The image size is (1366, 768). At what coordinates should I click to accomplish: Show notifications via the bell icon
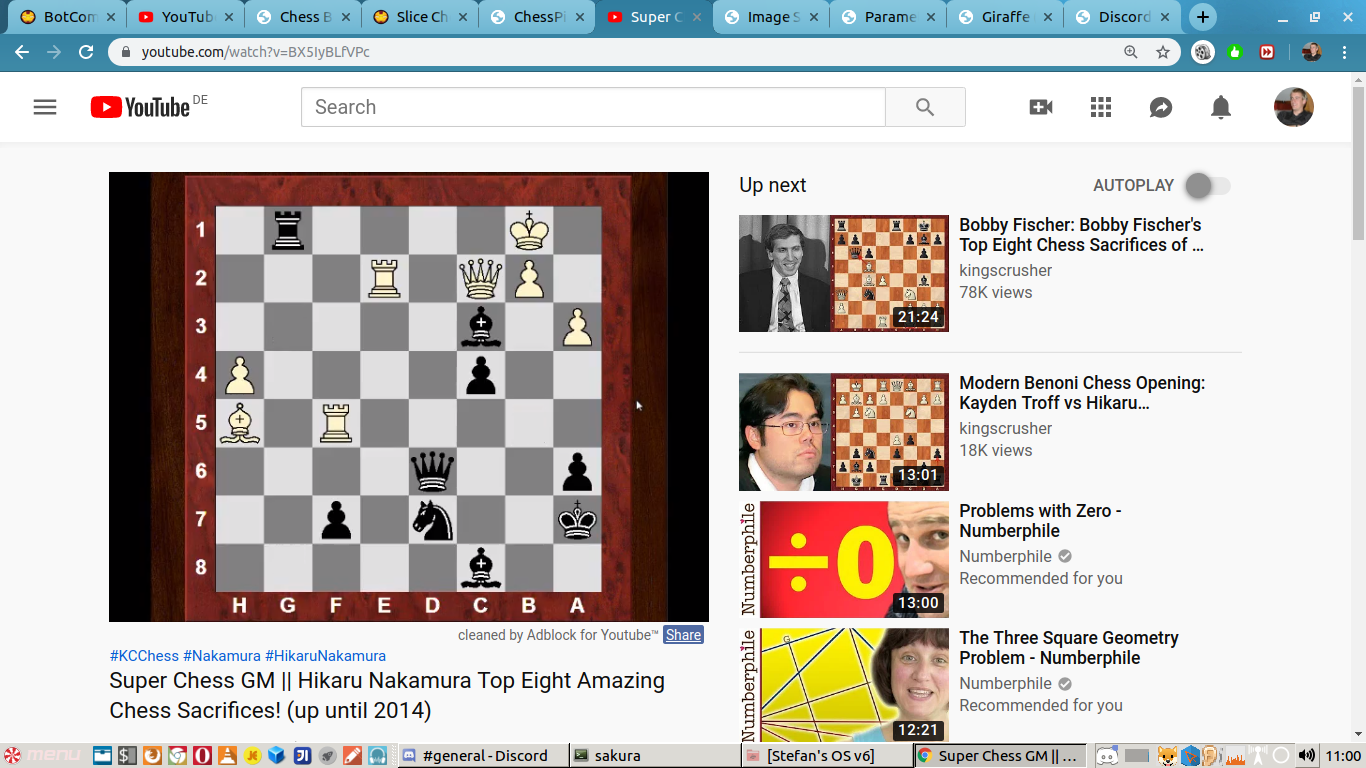1221,107
